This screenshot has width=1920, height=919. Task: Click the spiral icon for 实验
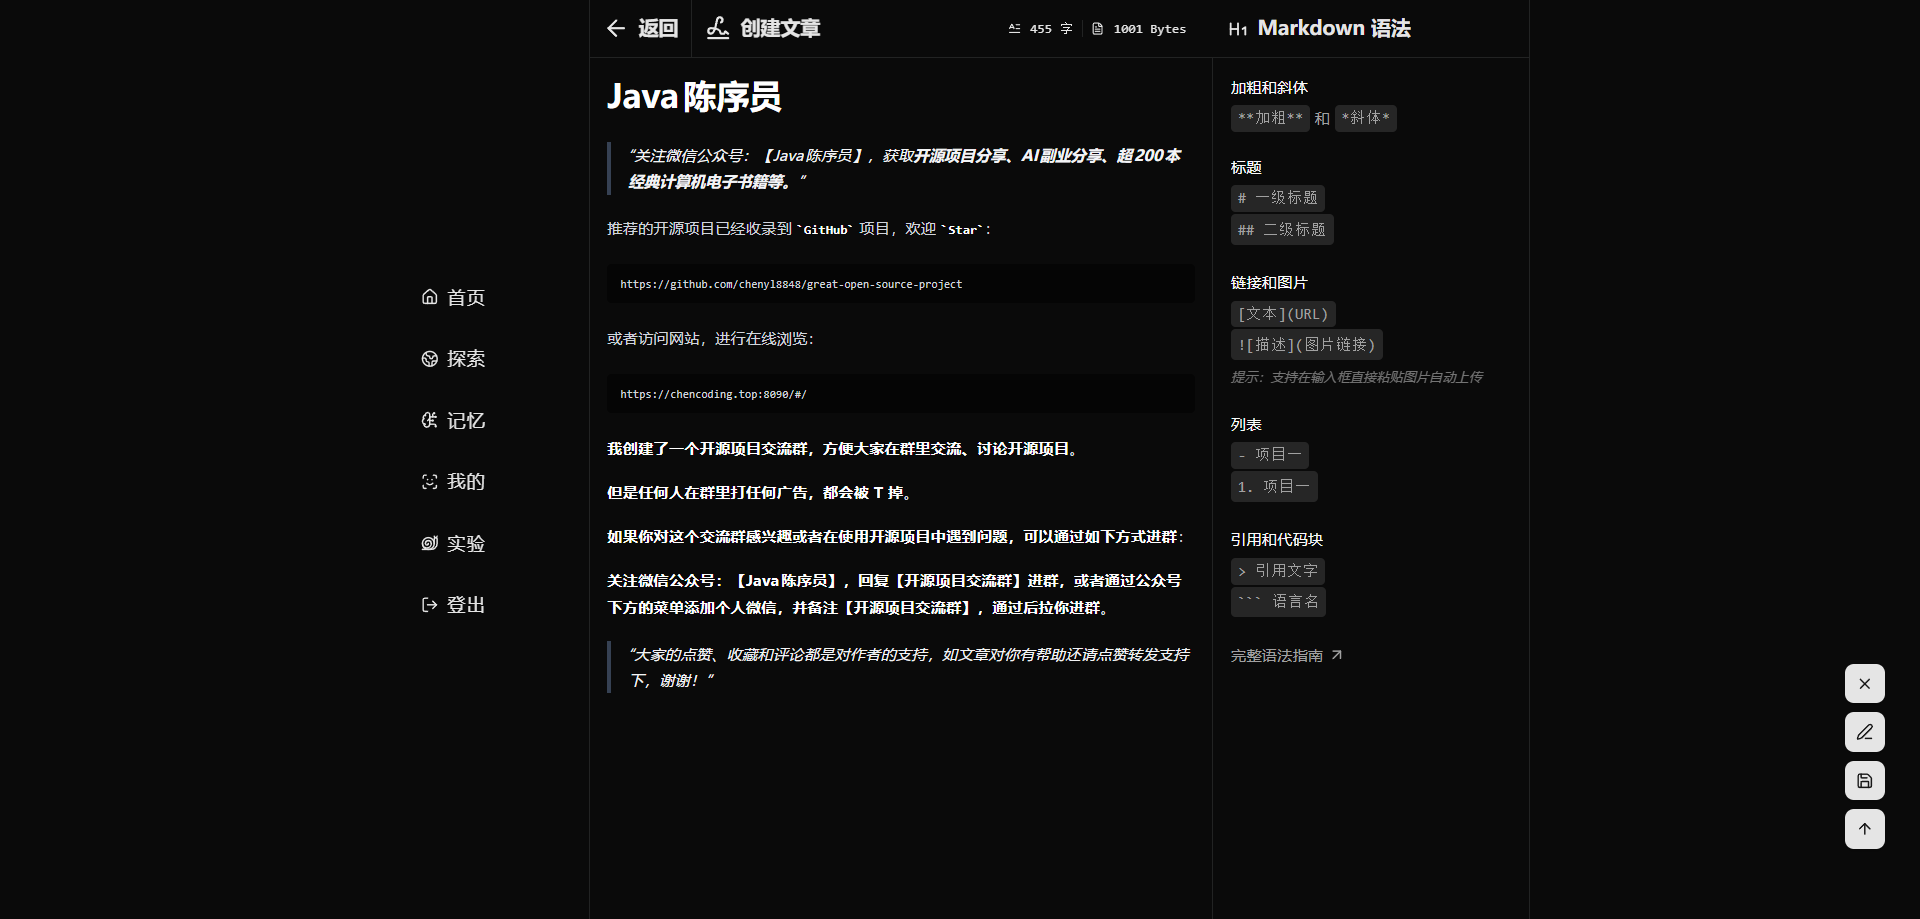point(430,543)
